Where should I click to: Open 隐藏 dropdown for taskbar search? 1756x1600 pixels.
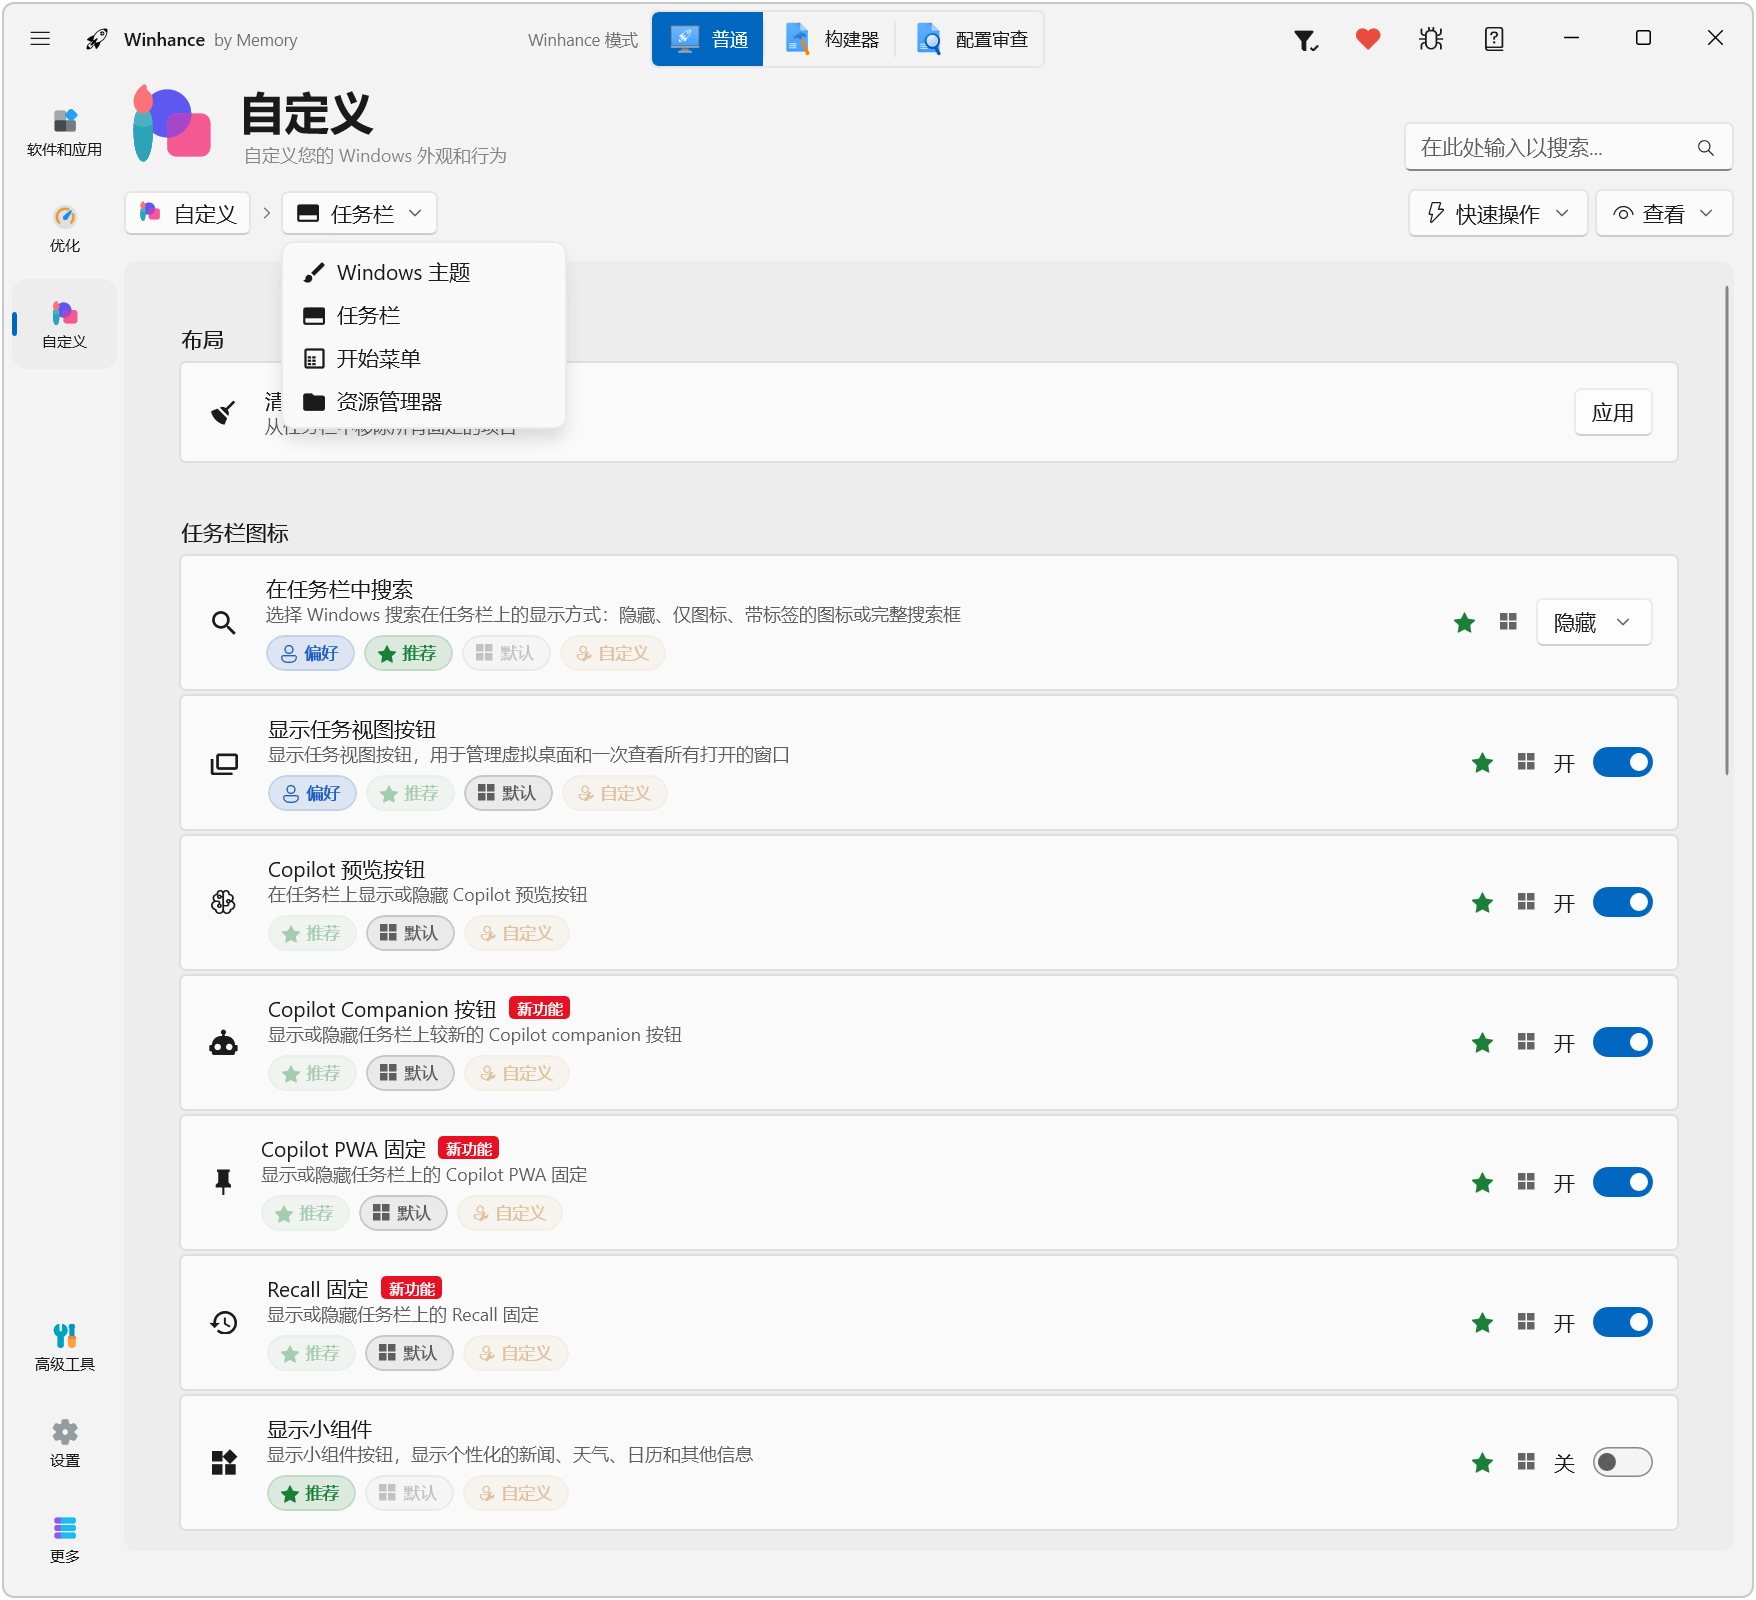[x=1594, y=622]
